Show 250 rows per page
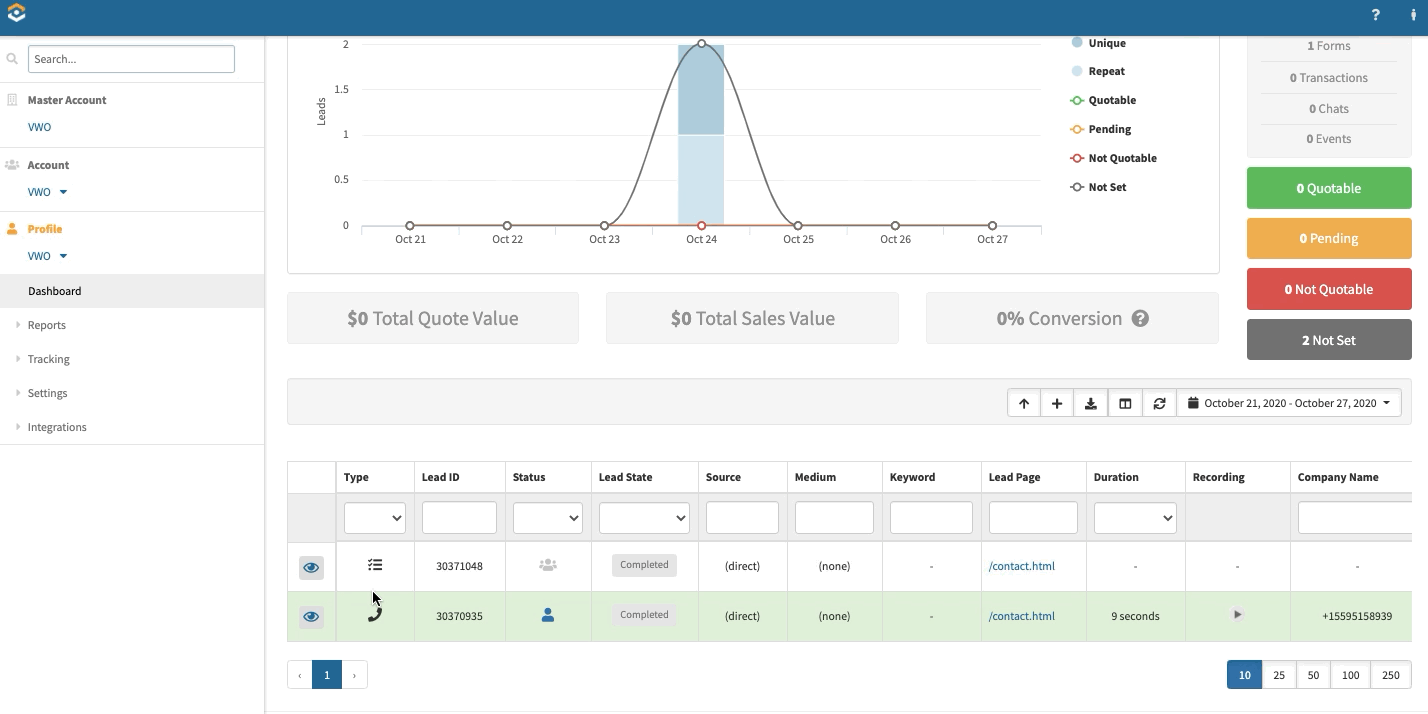The image size is (1428, 714). [x=1390, y=675]
